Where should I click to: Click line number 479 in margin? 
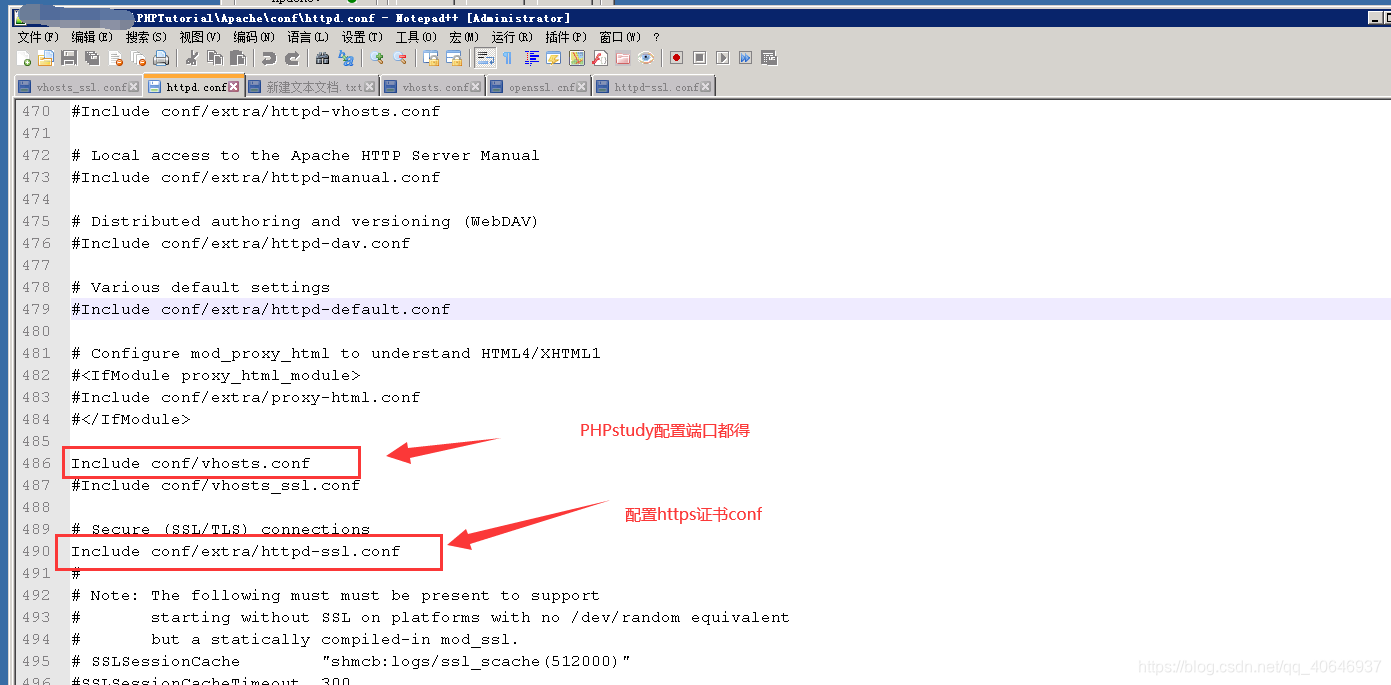[x=36, y=309]
